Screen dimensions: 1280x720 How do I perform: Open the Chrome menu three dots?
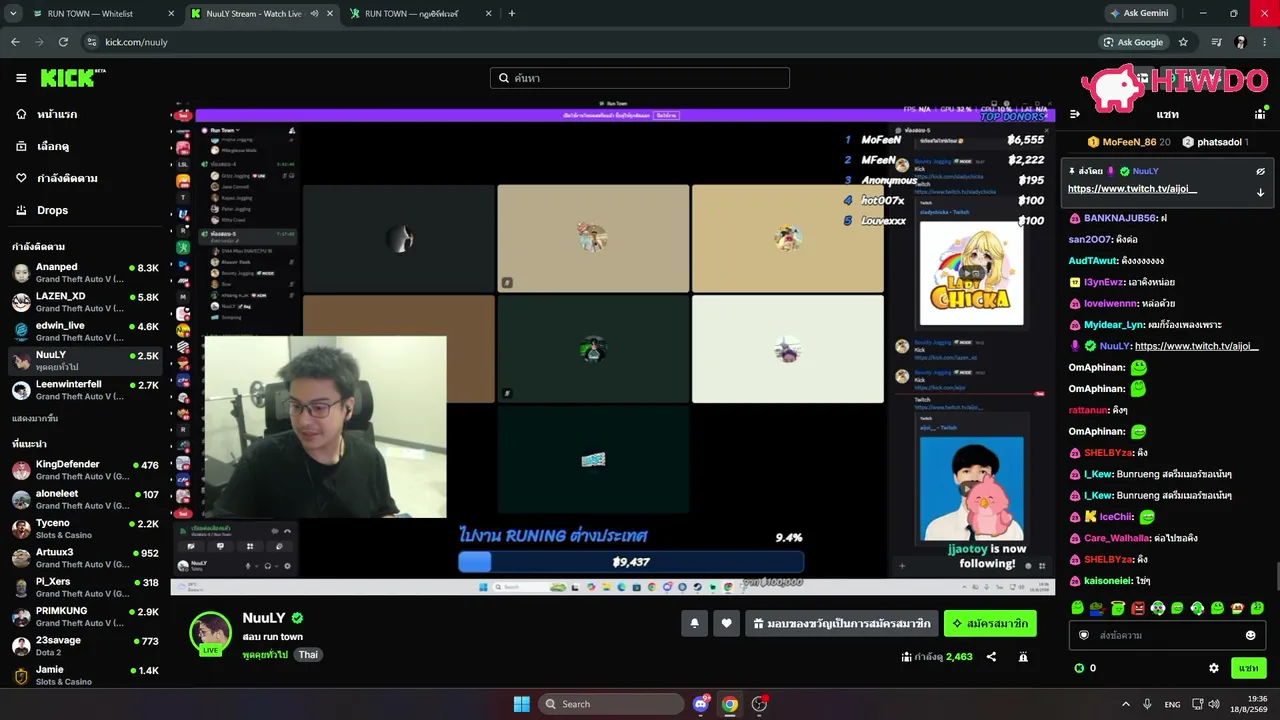(x=1264, y=42)
